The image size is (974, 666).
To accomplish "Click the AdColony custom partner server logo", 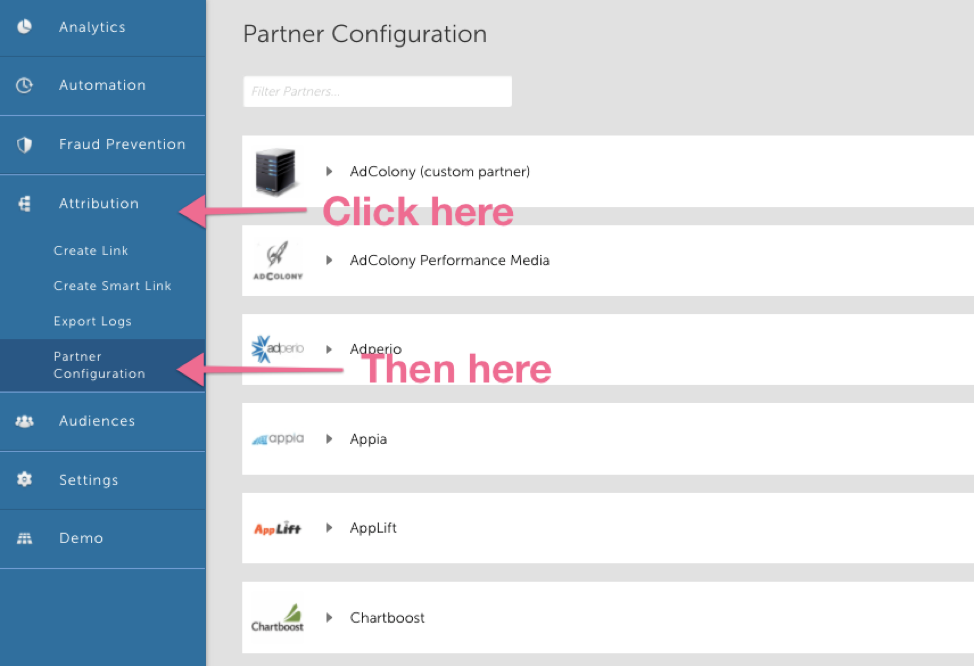I will (x=277, y=171).
